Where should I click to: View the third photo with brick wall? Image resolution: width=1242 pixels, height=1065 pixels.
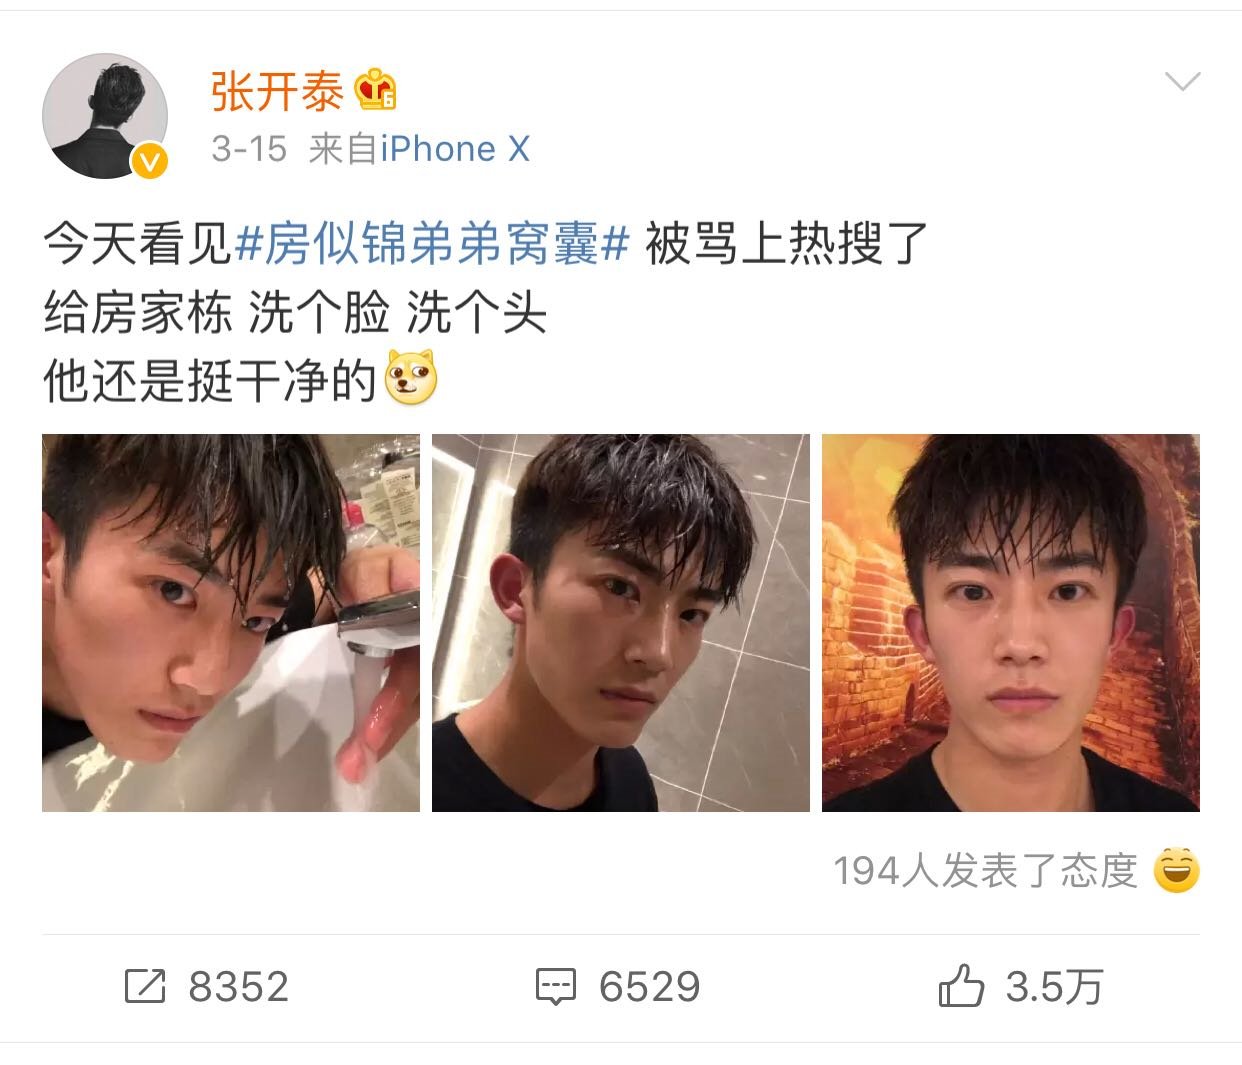tap(1011, 622)
